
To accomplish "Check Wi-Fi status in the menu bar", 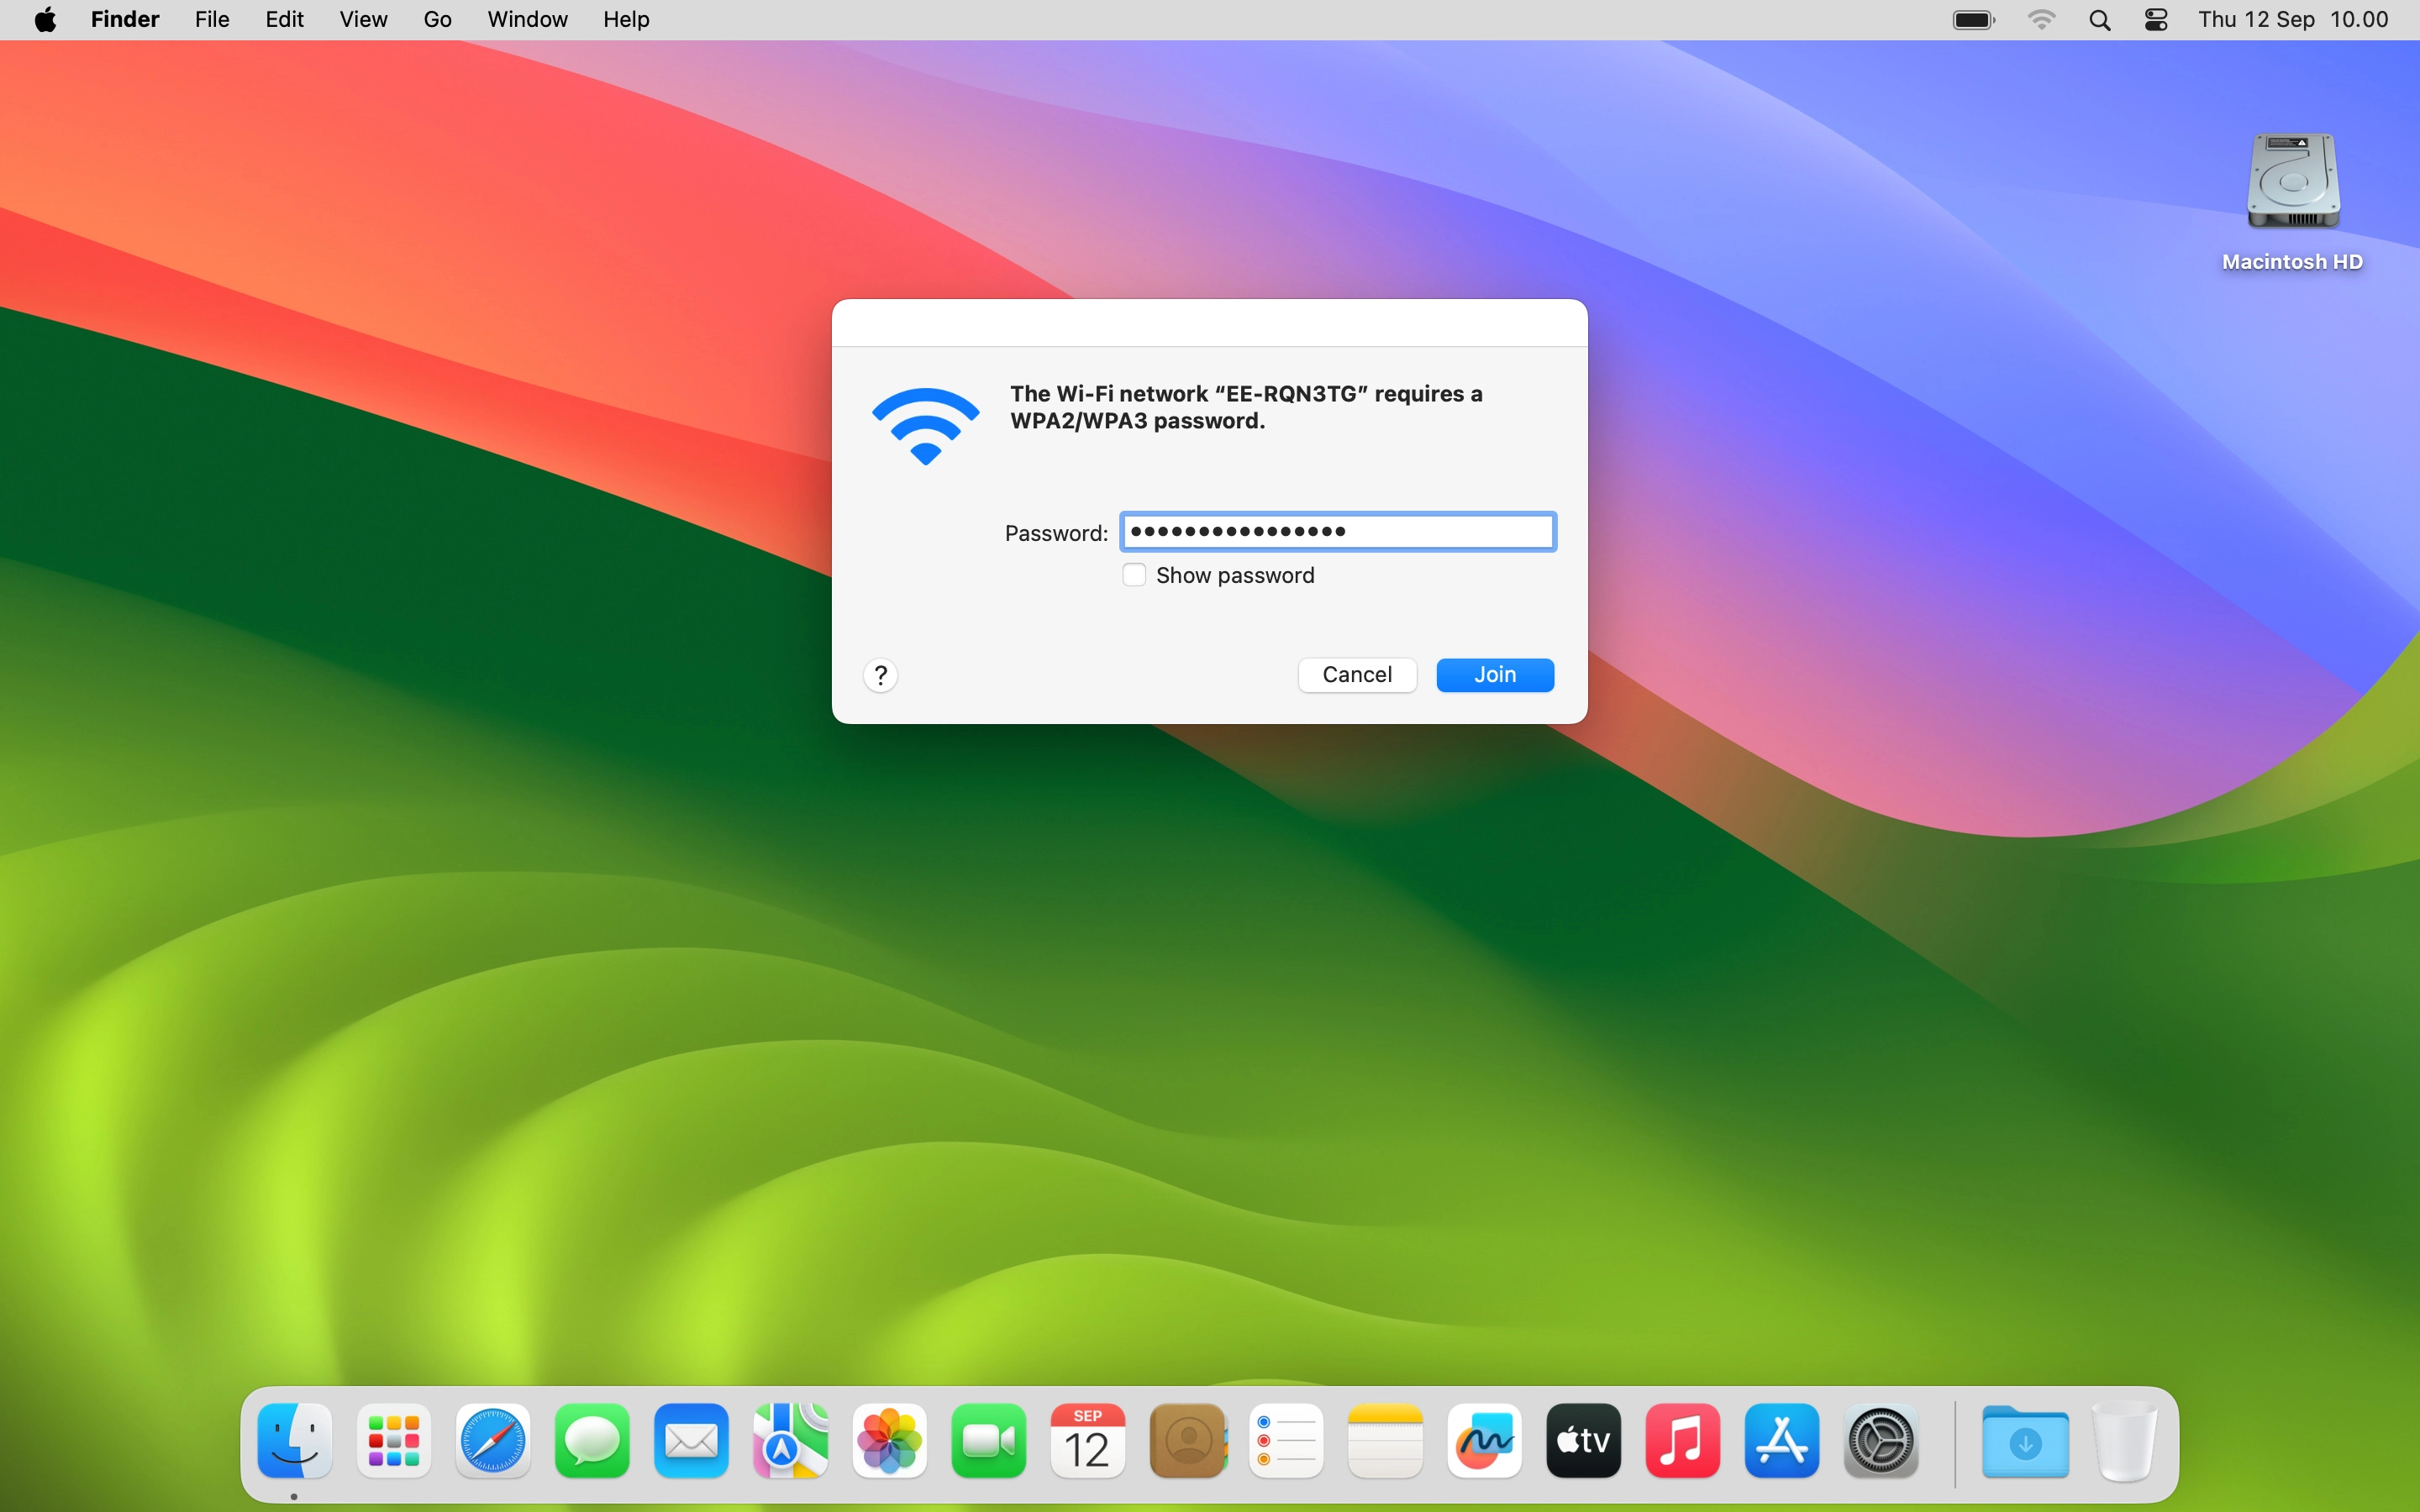I will tap(2043, 19).
